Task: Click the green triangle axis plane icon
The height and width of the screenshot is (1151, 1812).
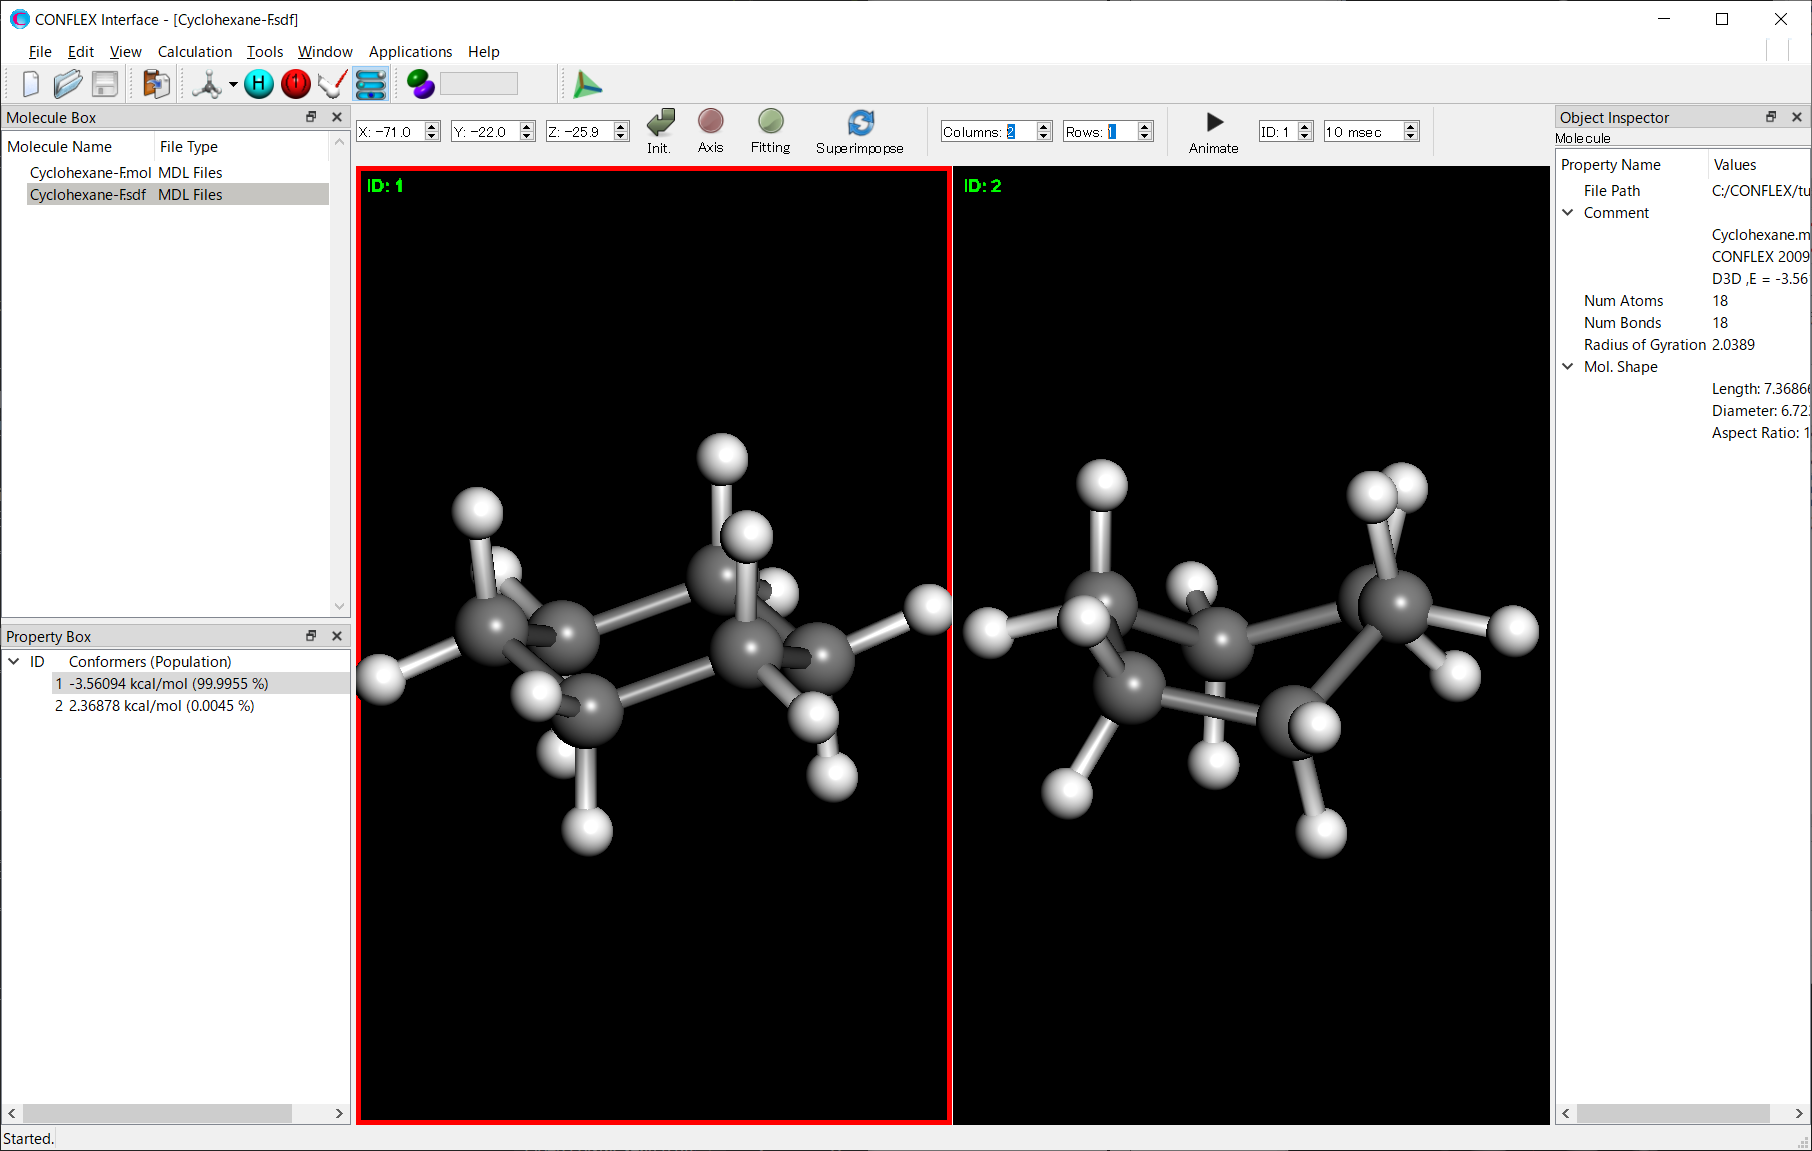Action: (587, 85)
